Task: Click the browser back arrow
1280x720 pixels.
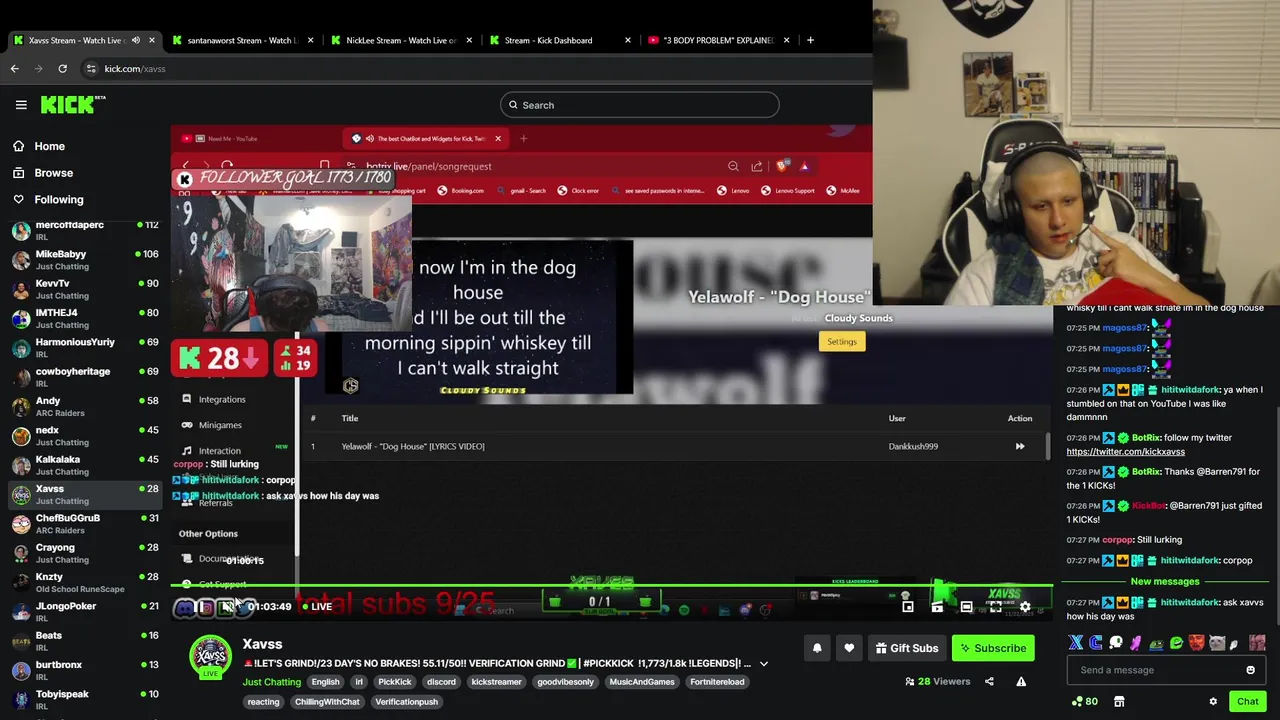Action: (x=14, y=68)
